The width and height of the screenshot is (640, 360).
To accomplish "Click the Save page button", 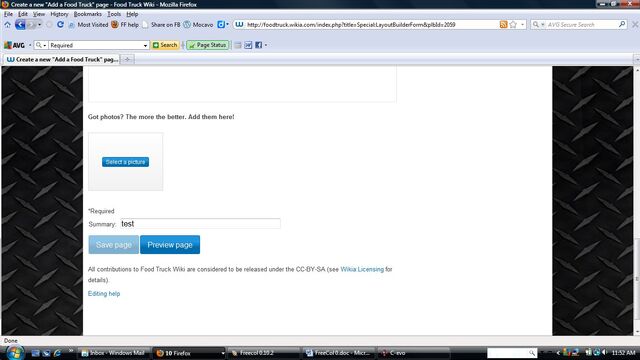I will (x=113, y=244).
